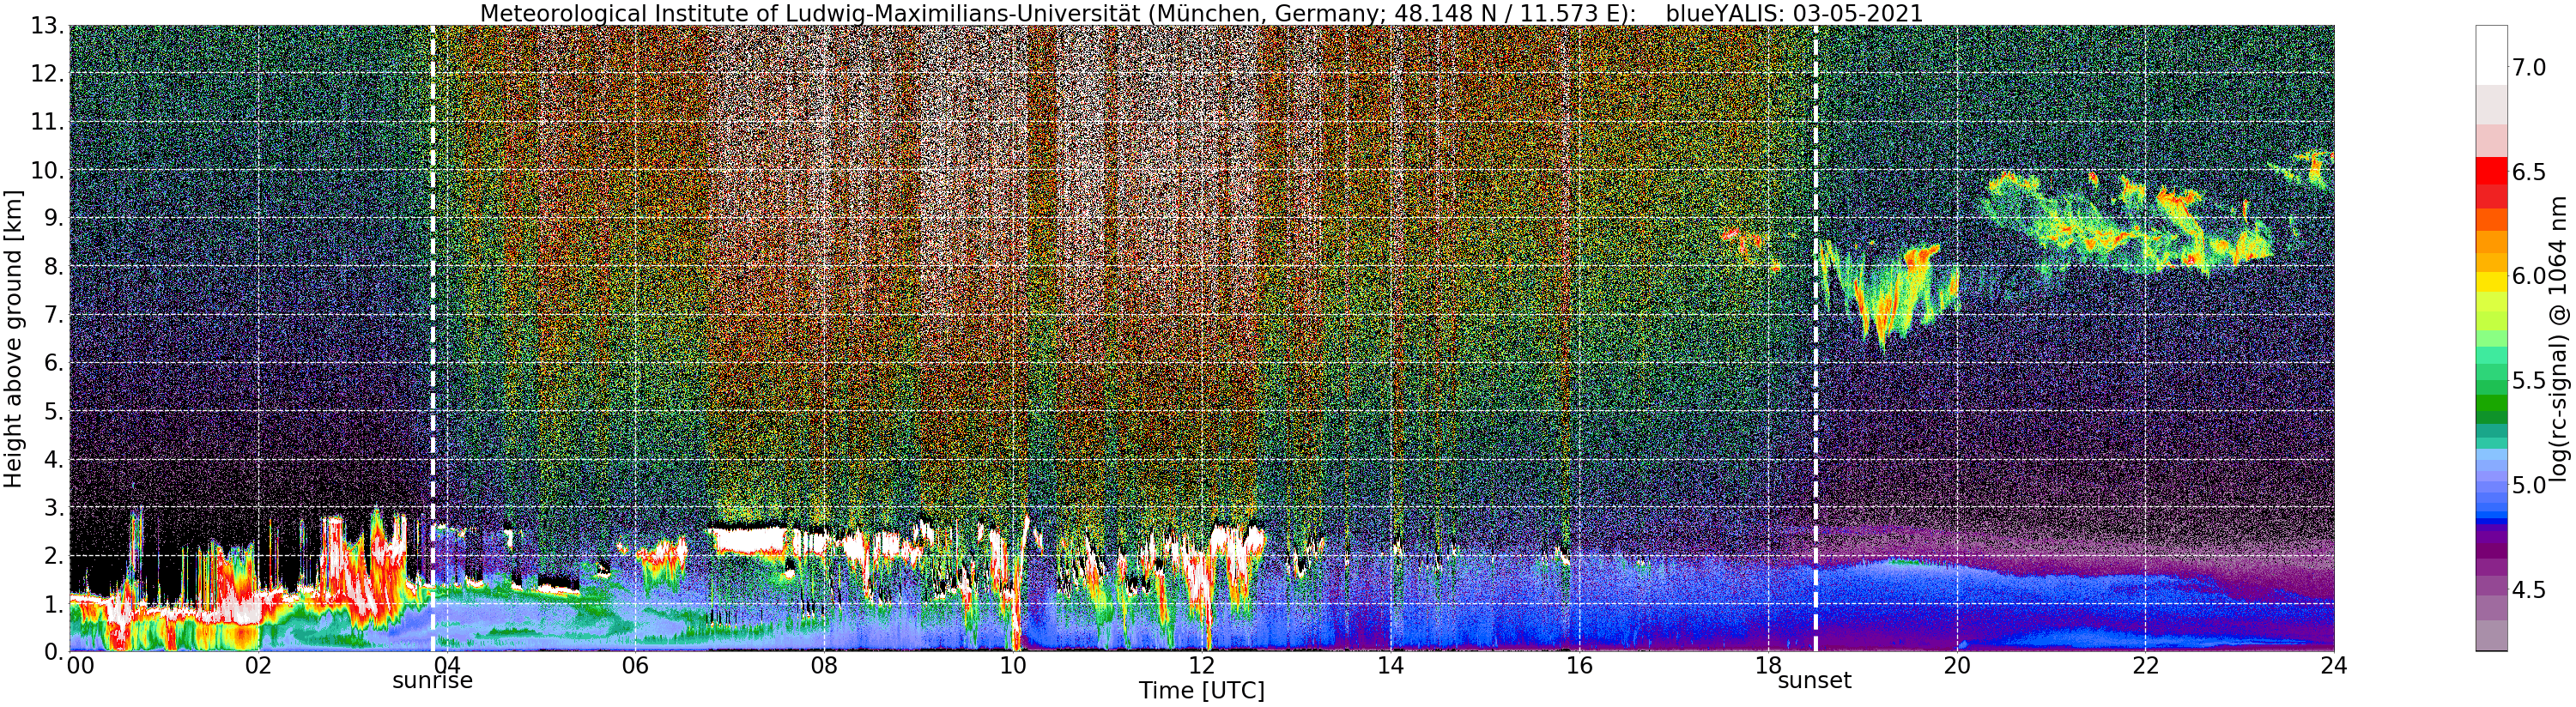Click the '1.' height tick label
Viewport: 2576px width, 707px height.
click(54, 603)
